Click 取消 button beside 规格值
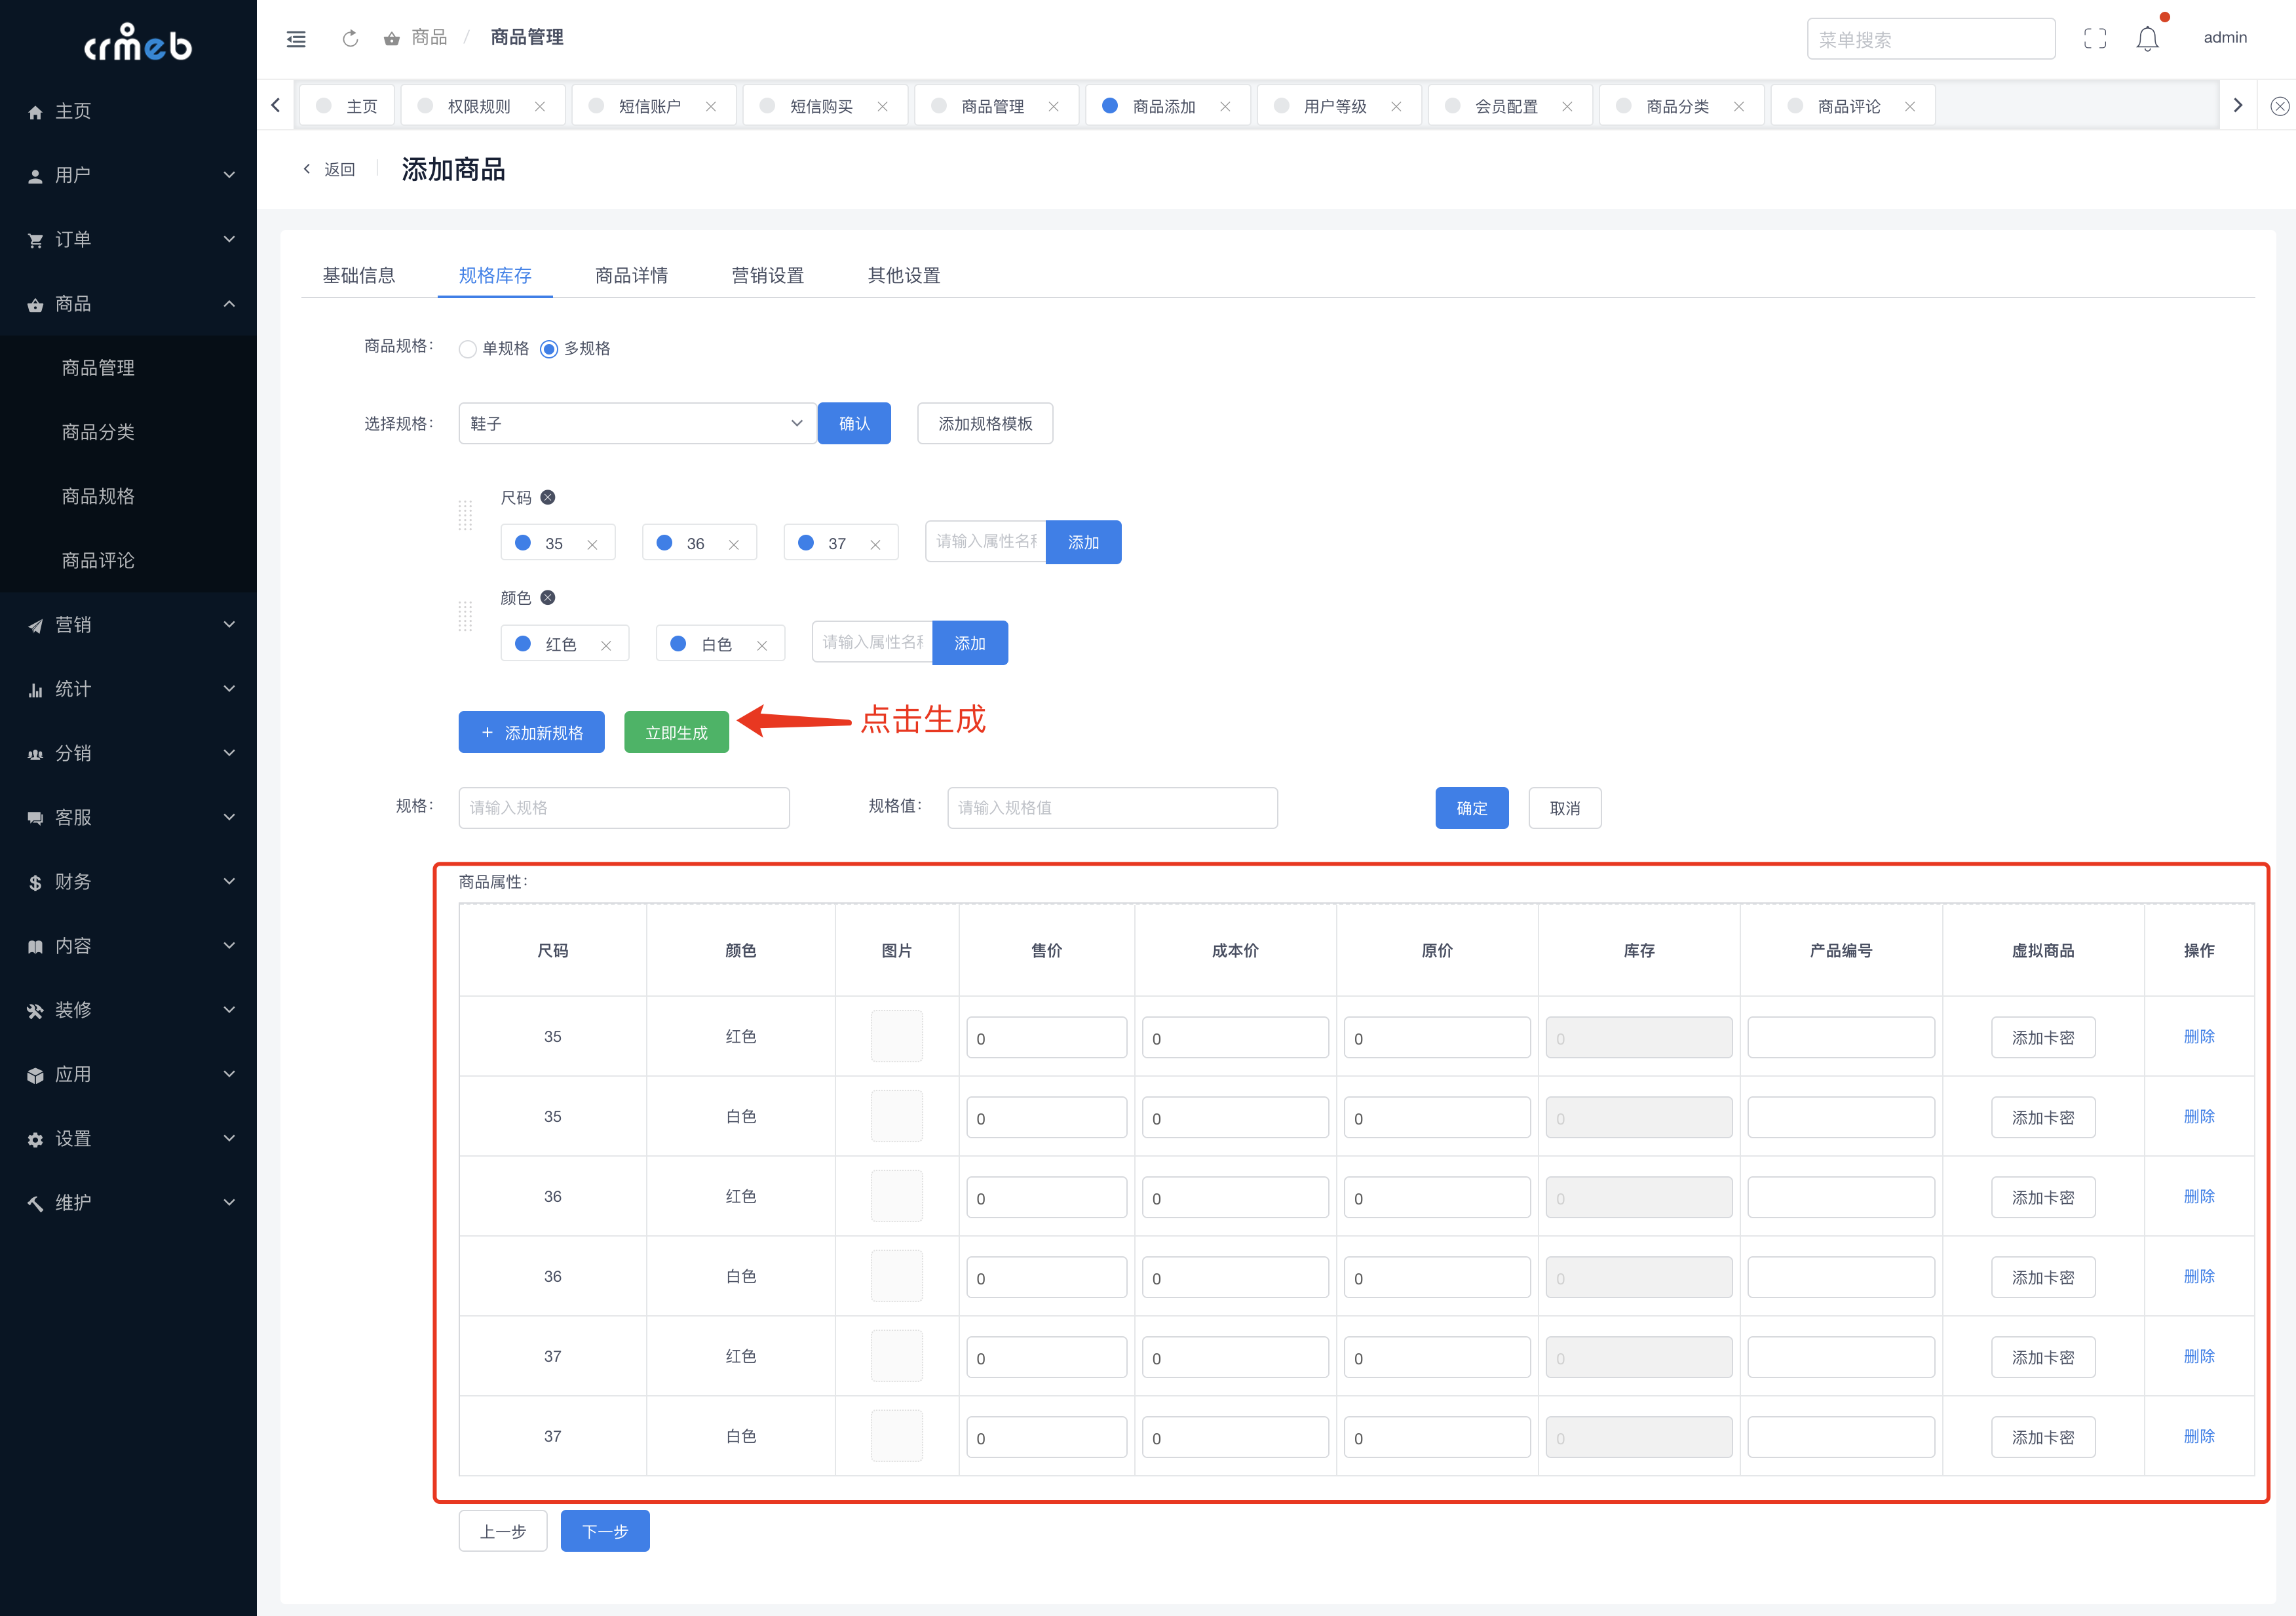This screenshot has height=1616, width=2296. coord(1565,808)
